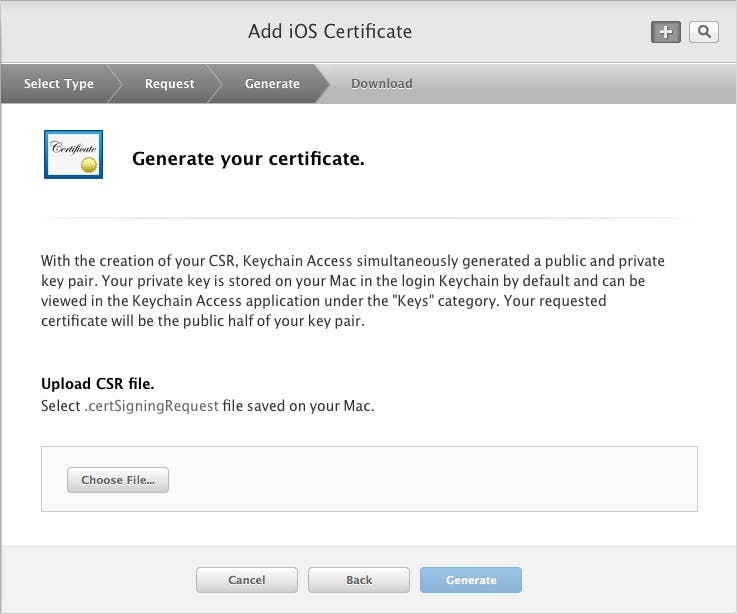Viewport: 737px width, 614px height.
Task: Click the .certSigningRequest text
Action: click(x=151, y=407)
